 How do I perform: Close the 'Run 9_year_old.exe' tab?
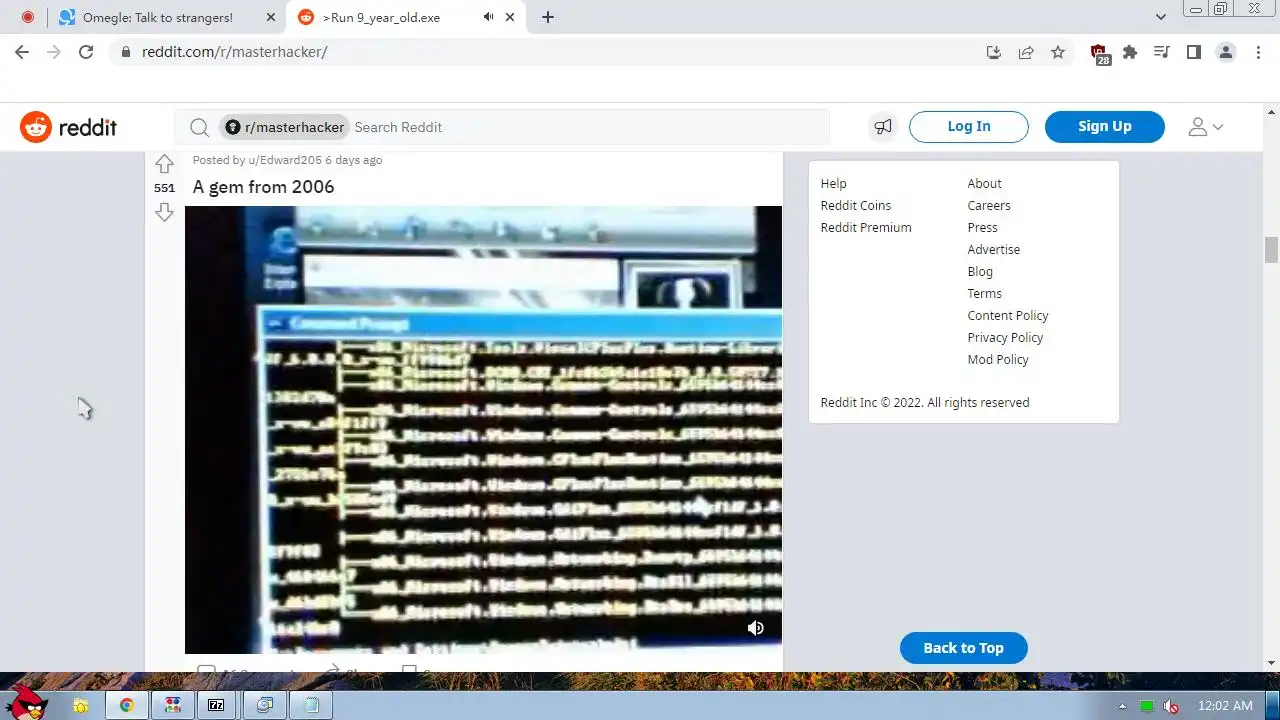[x=512, y=17]
